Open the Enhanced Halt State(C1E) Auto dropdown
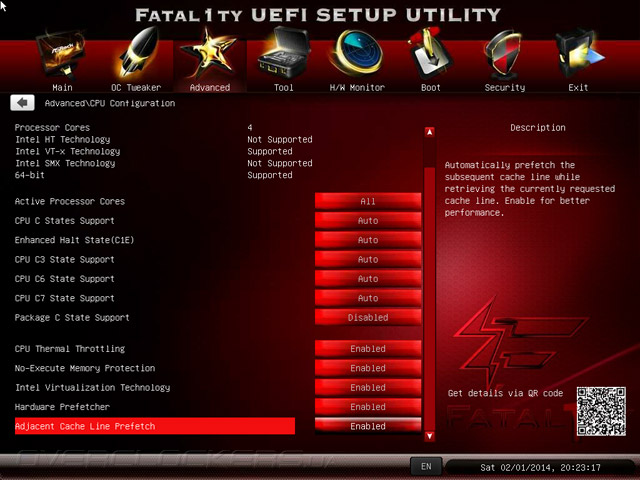The height and width of the screenshot is (480, 640). 368,240
